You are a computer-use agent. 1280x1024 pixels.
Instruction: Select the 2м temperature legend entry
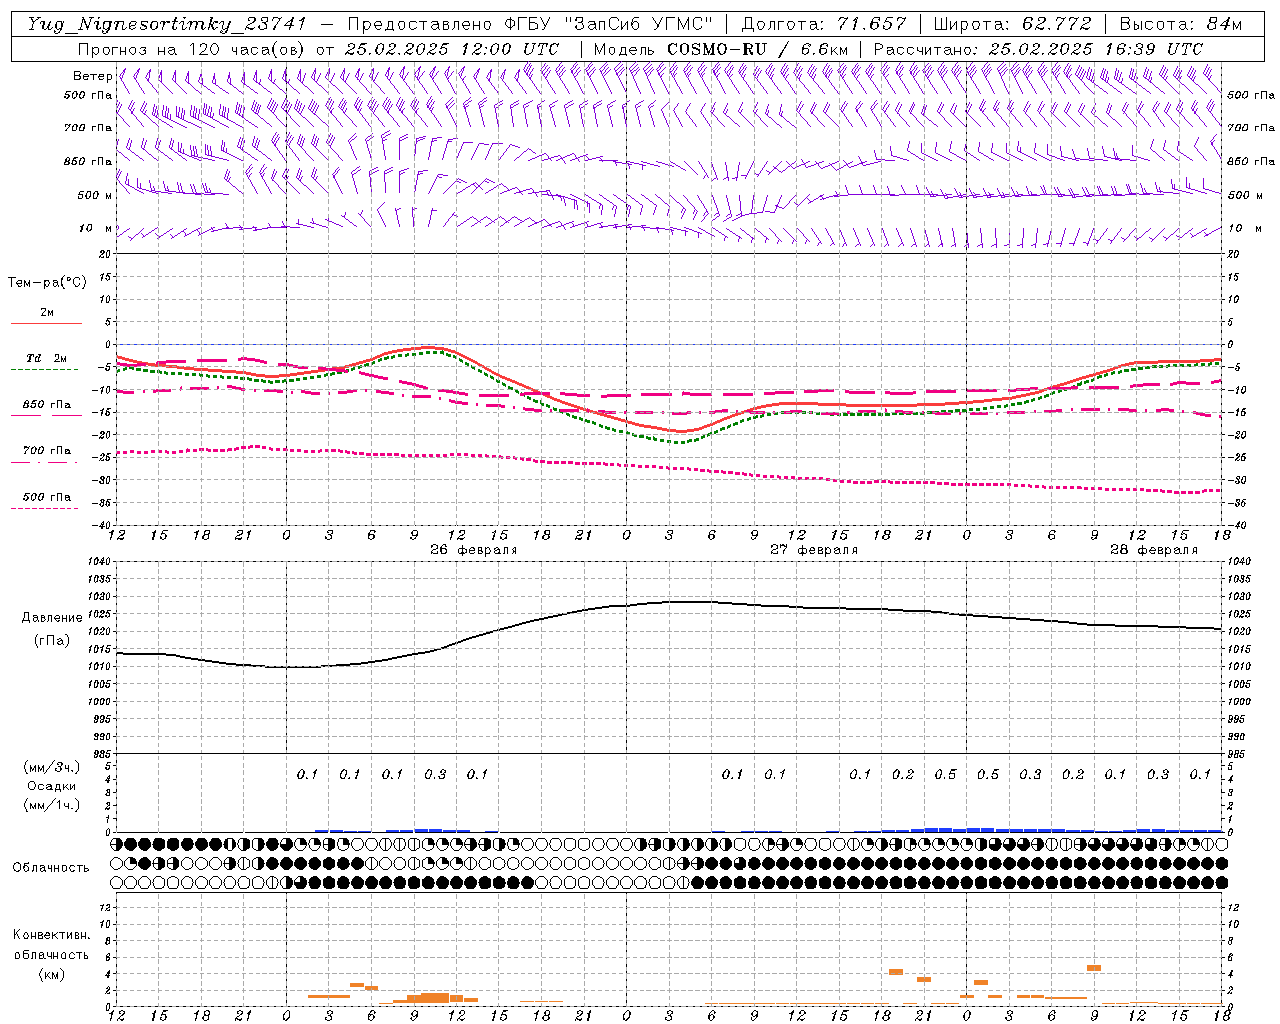[x=46, y=313]
